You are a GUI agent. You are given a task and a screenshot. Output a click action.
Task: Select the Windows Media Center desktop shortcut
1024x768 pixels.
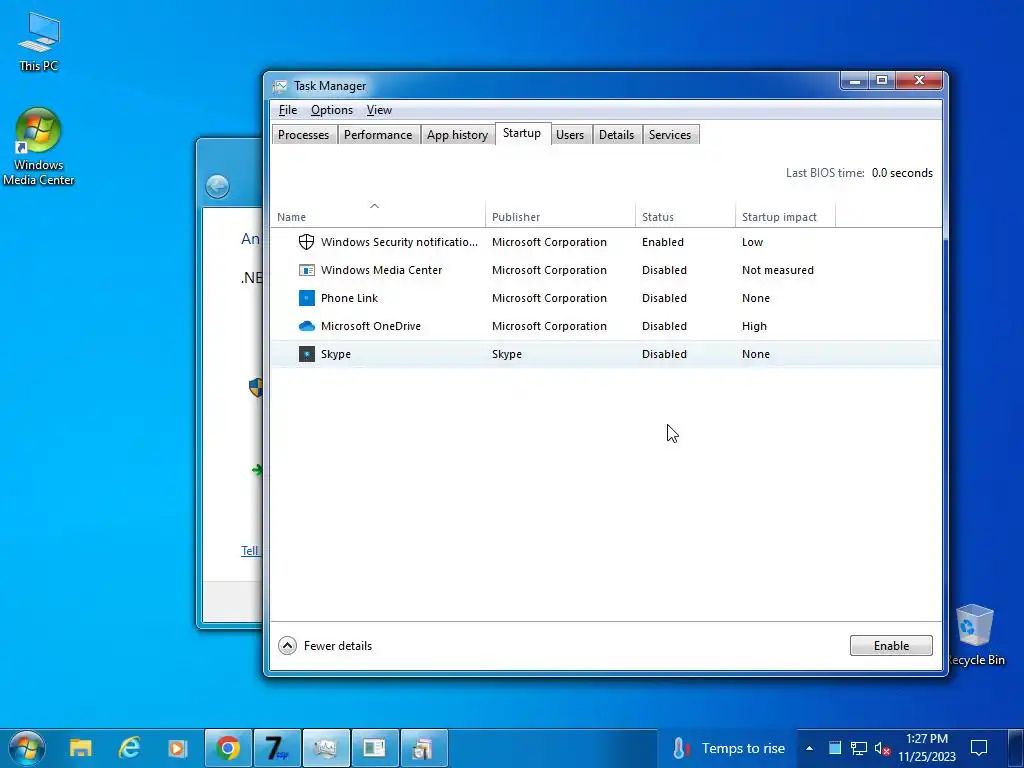coord(38,146)
